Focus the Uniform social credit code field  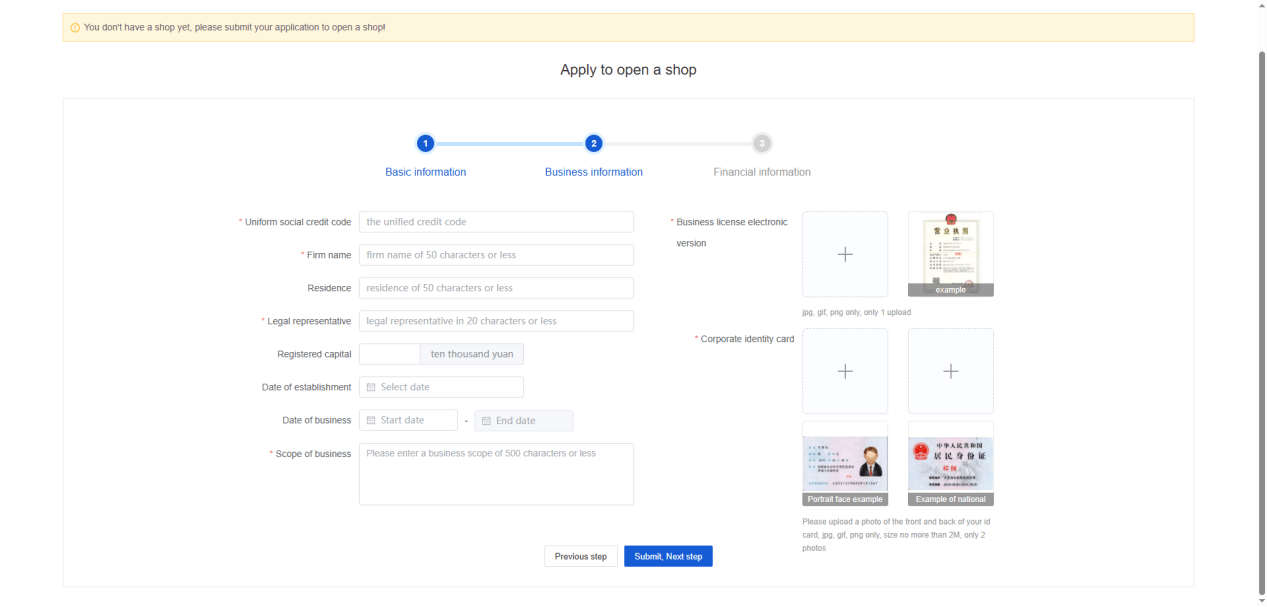coord(496,222)
